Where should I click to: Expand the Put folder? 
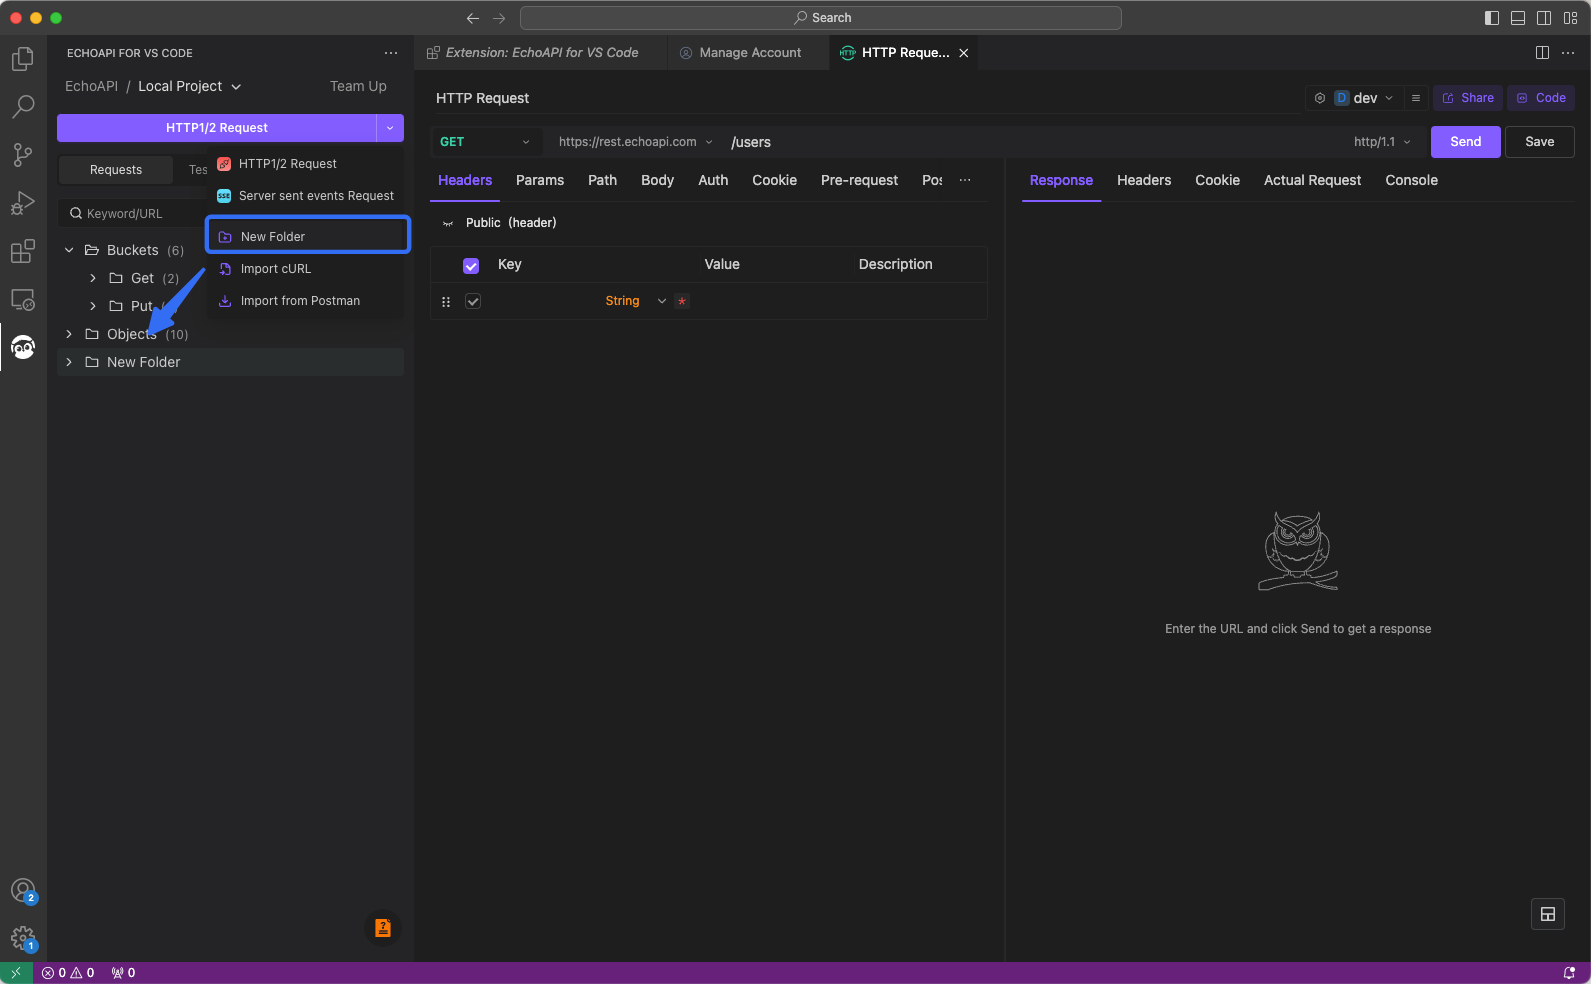pos(93,306)
